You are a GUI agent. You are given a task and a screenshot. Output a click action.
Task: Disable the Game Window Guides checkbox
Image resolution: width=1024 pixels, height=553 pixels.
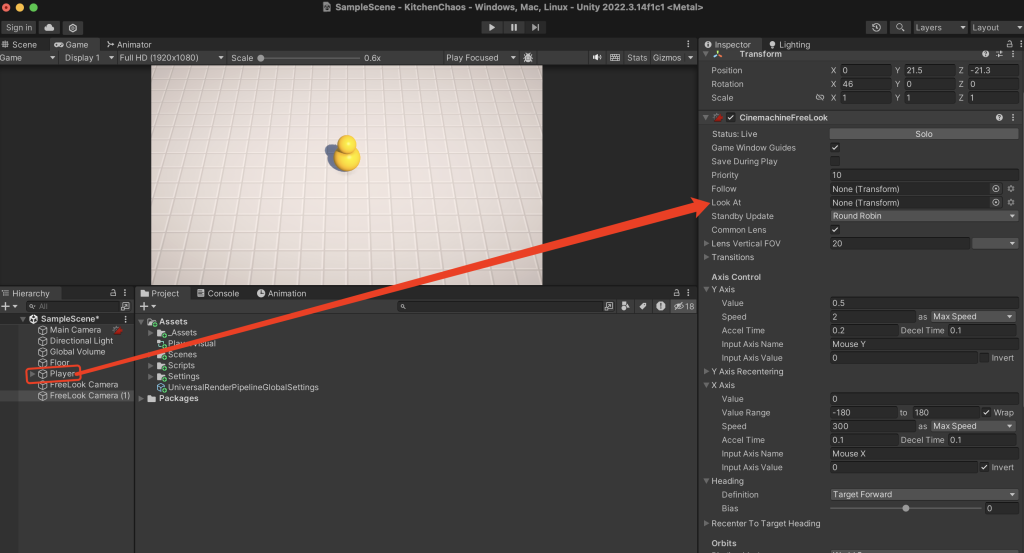point(835,147)
